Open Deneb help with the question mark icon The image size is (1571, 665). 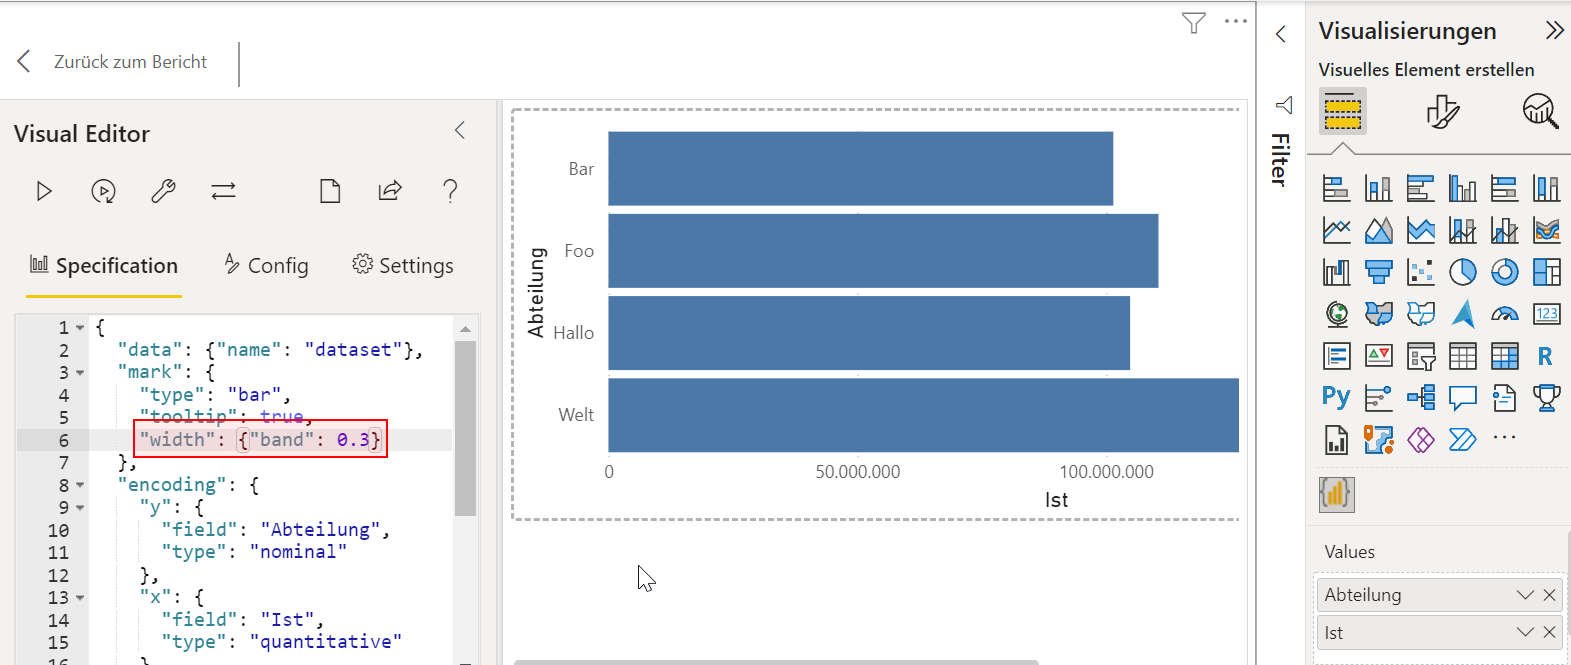(x=450, y=190)
